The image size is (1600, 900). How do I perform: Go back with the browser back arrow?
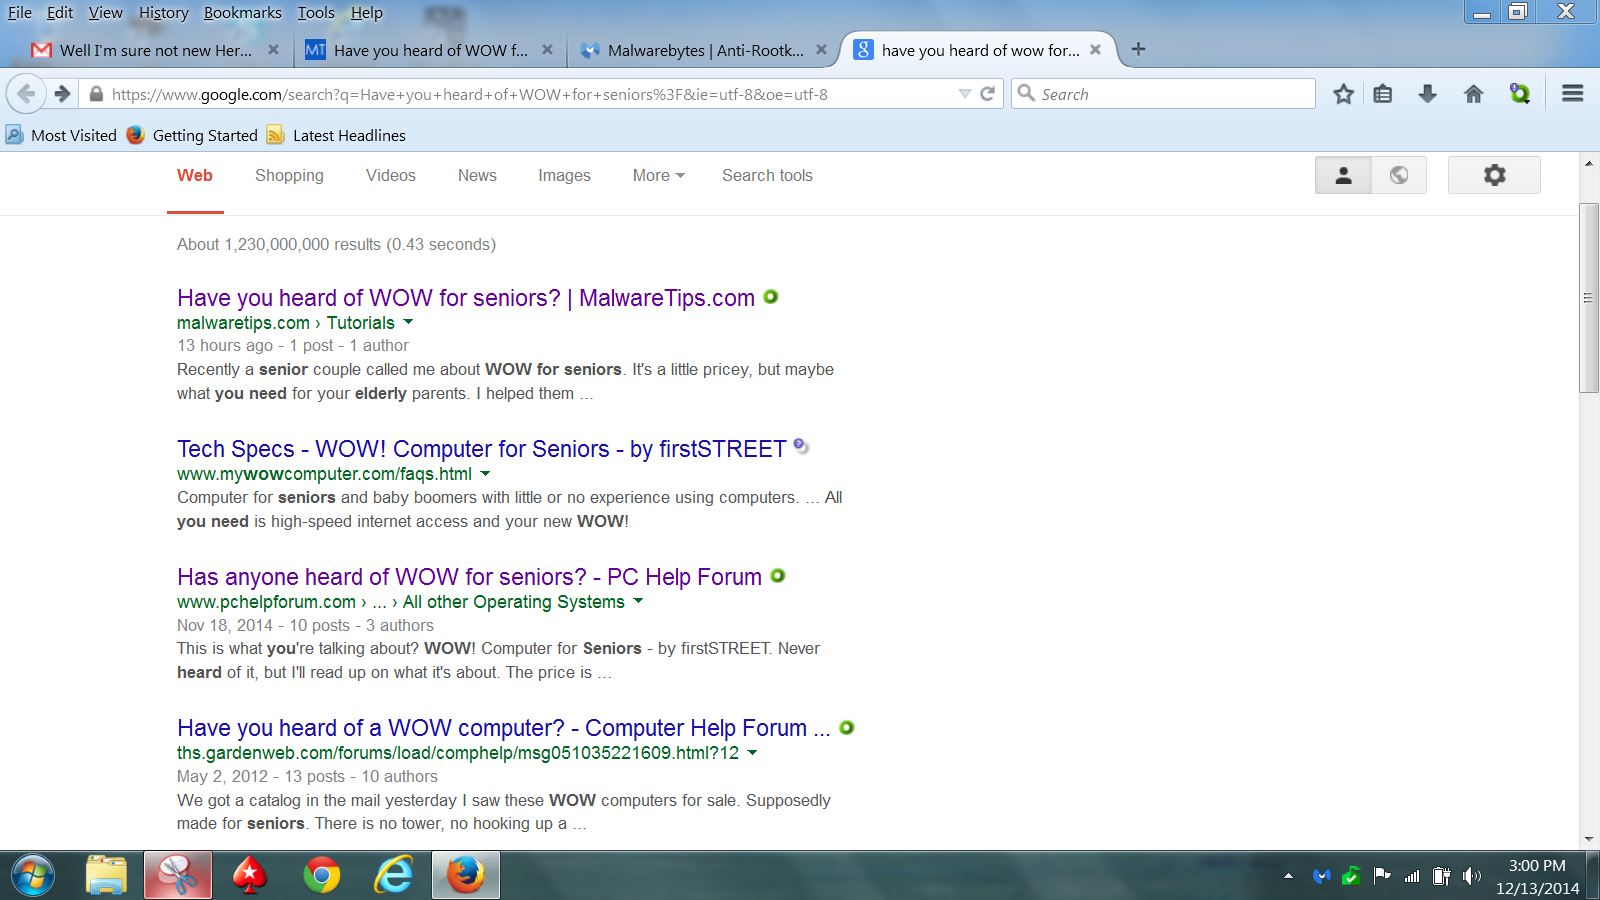(x=26, y=94)
